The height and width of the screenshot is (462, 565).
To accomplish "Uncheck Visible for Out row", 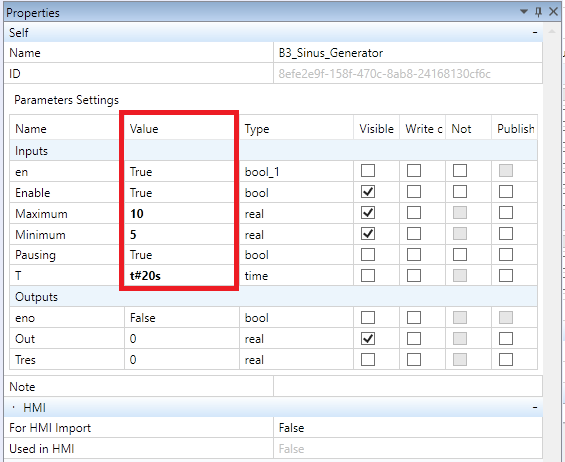I will (368, 338).
